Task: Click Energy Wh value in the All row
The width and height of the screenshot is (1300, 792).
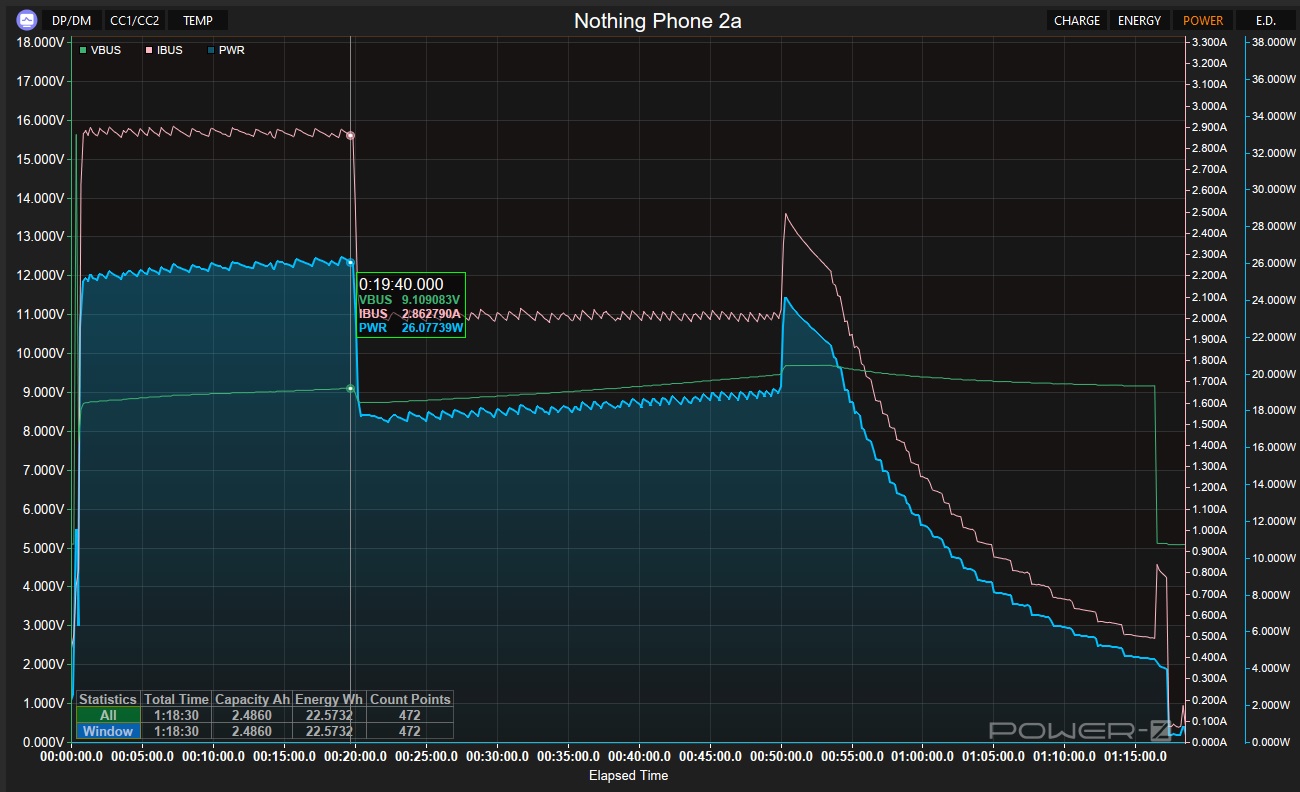Action: (x=330, y=715)
